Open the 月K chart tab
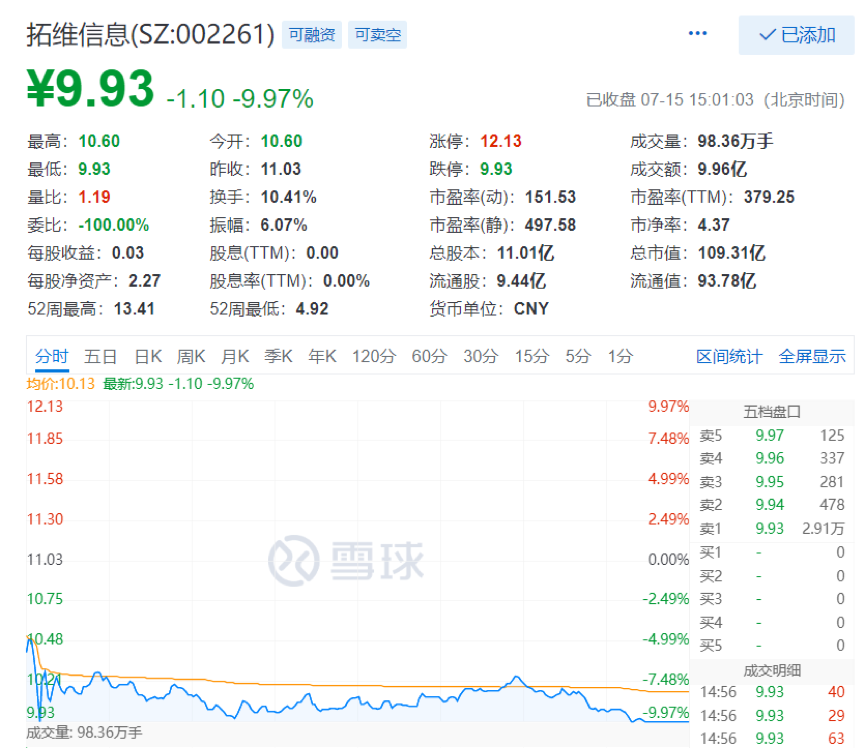The image size is (865, 748). [x=235, y=356]
